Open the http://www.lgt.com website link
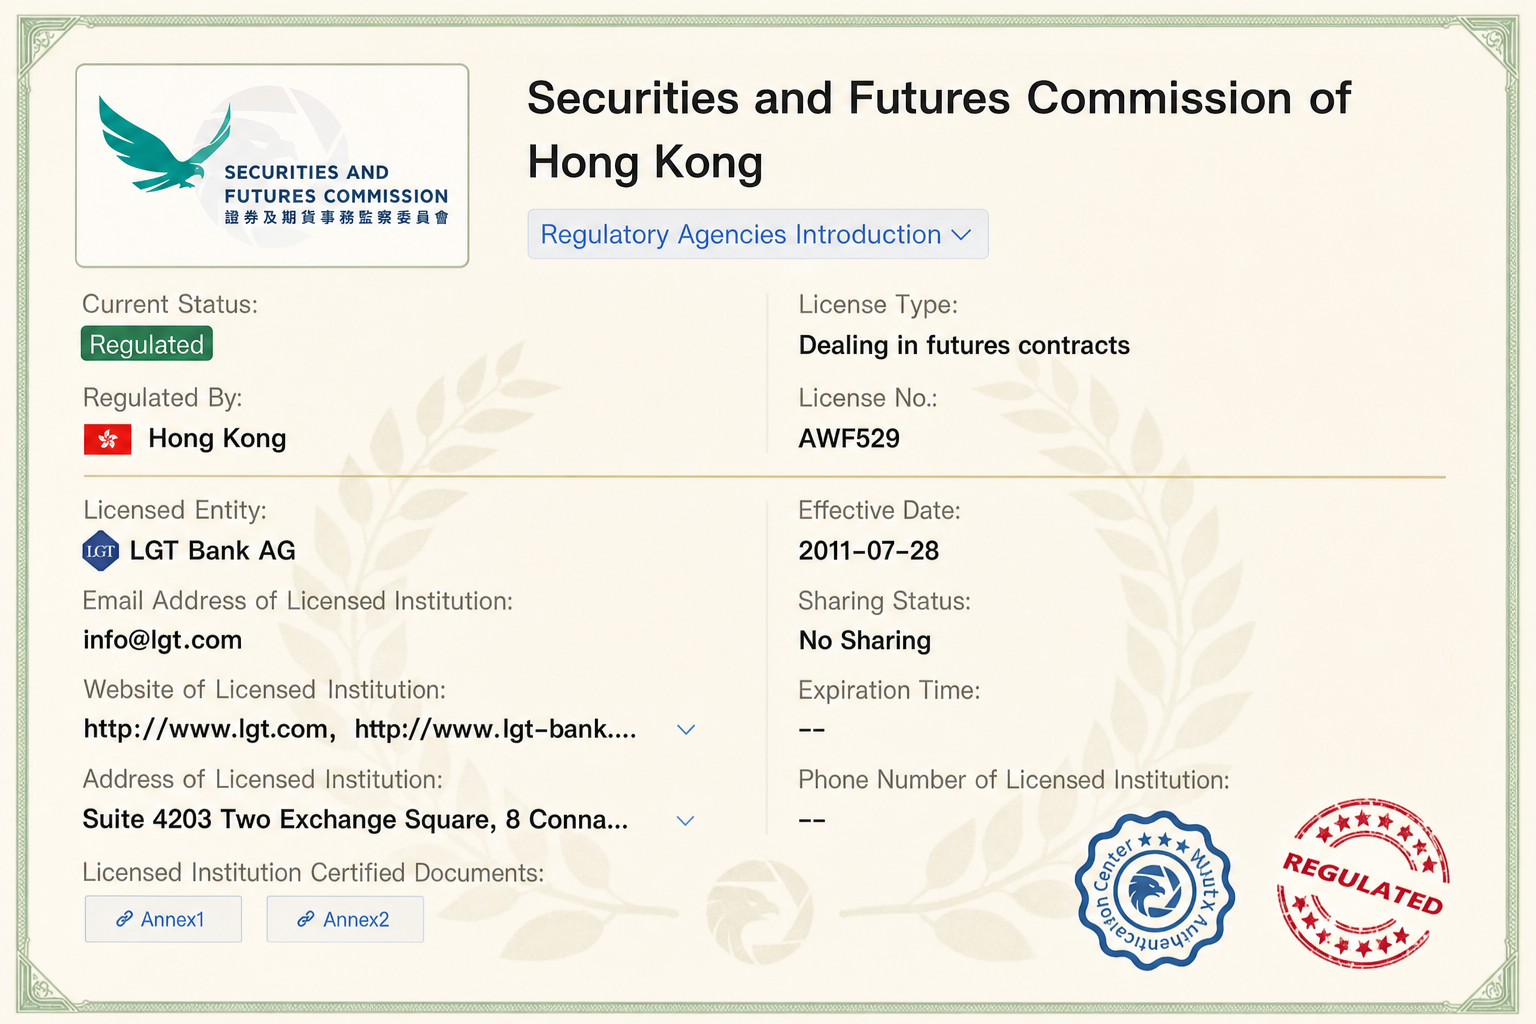This screenshot has height=1024, width=1536. (206, 729)
